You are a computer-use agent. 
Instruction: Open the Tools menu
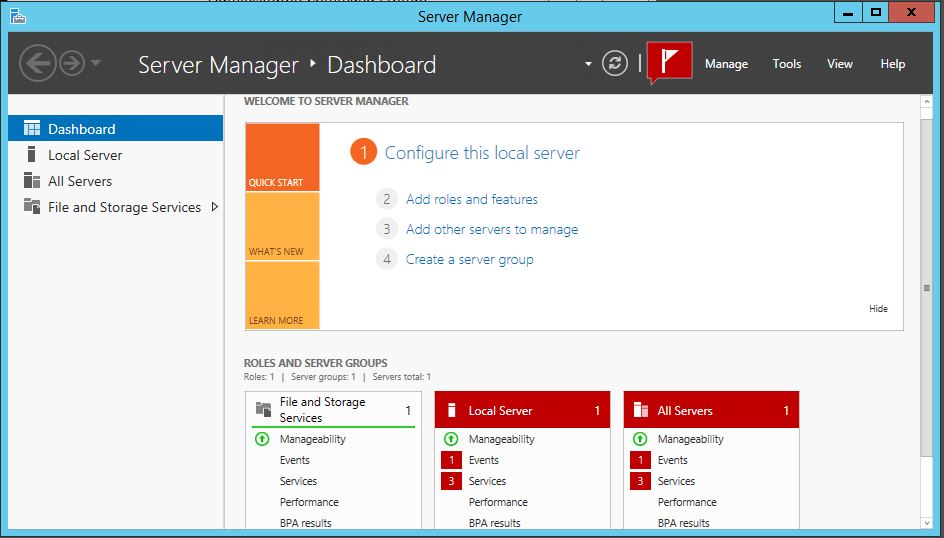[x=787, y=64]
